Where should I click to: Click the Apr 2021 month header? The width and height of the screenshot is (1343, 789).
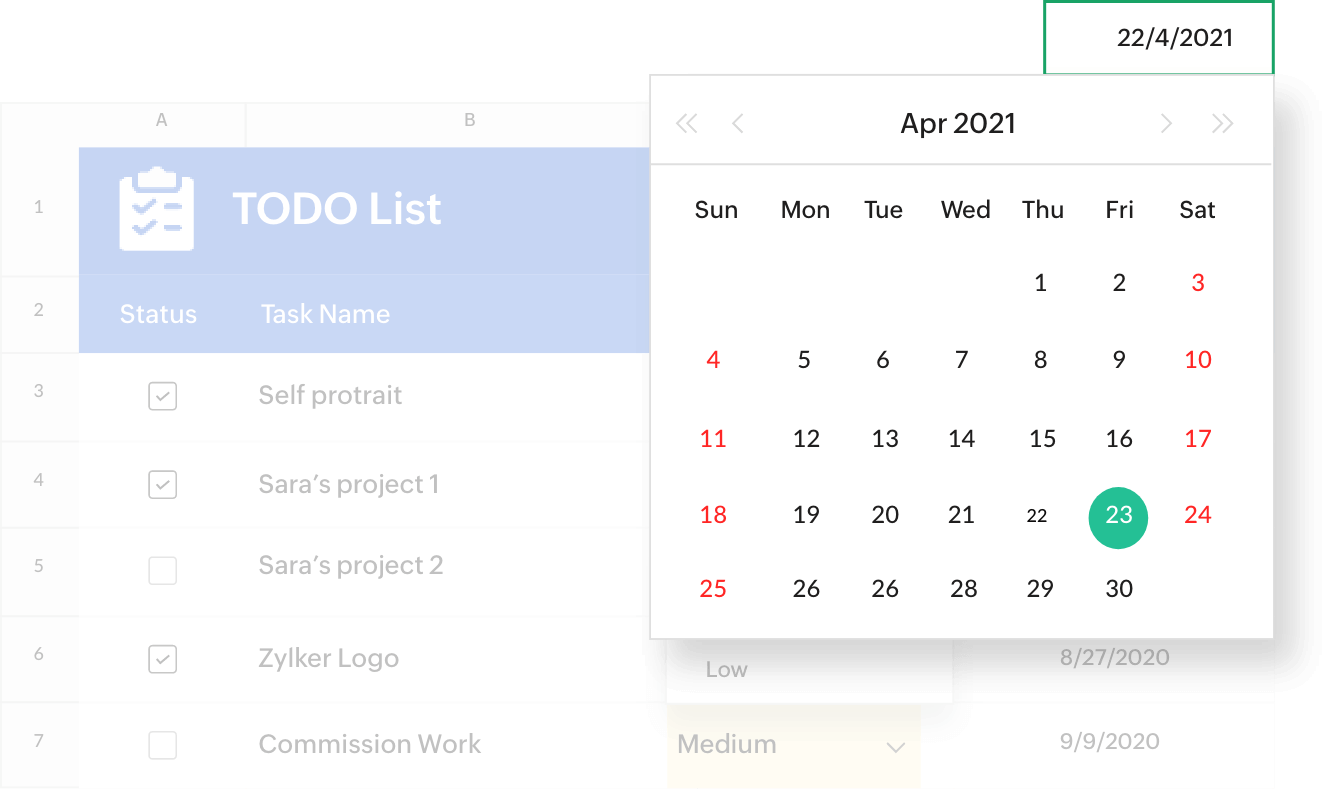pyautogui.click(x=958, y=124)
